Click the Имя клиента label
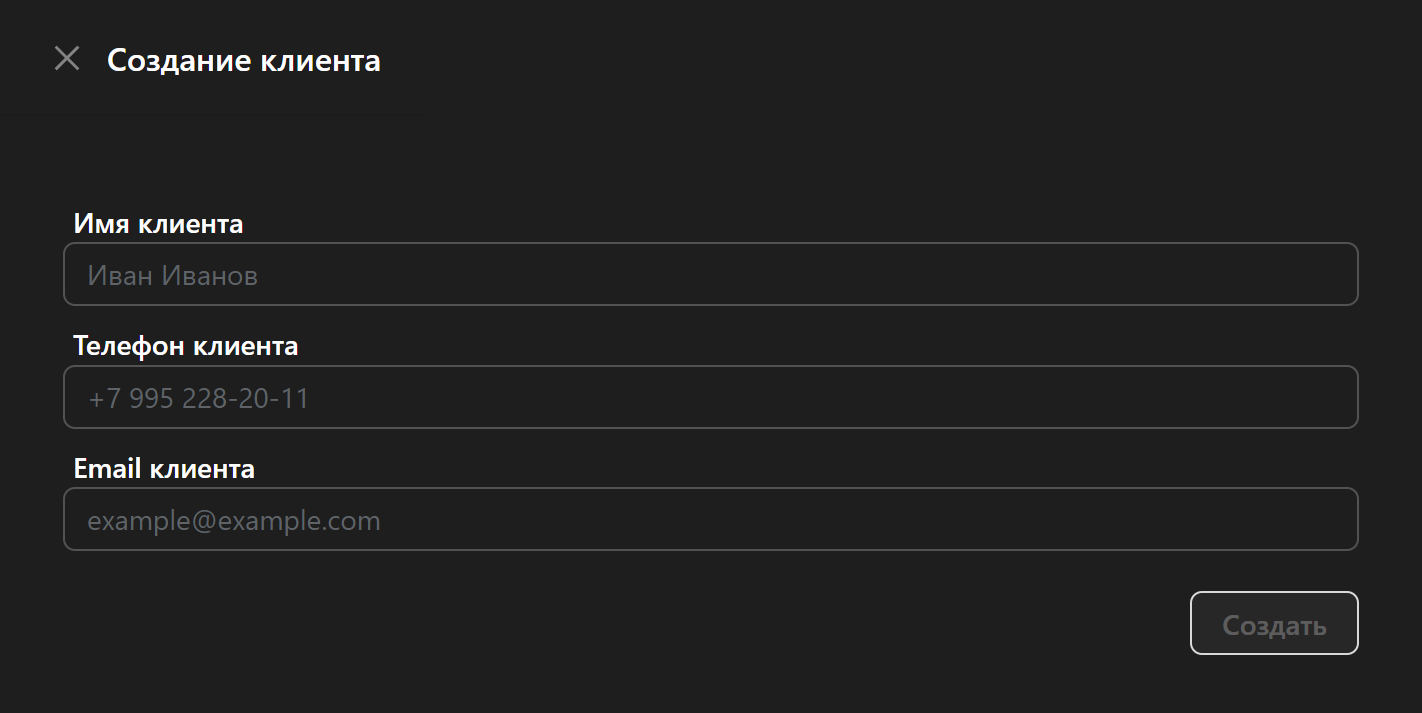1422x713 pixels. pos(158,224)
